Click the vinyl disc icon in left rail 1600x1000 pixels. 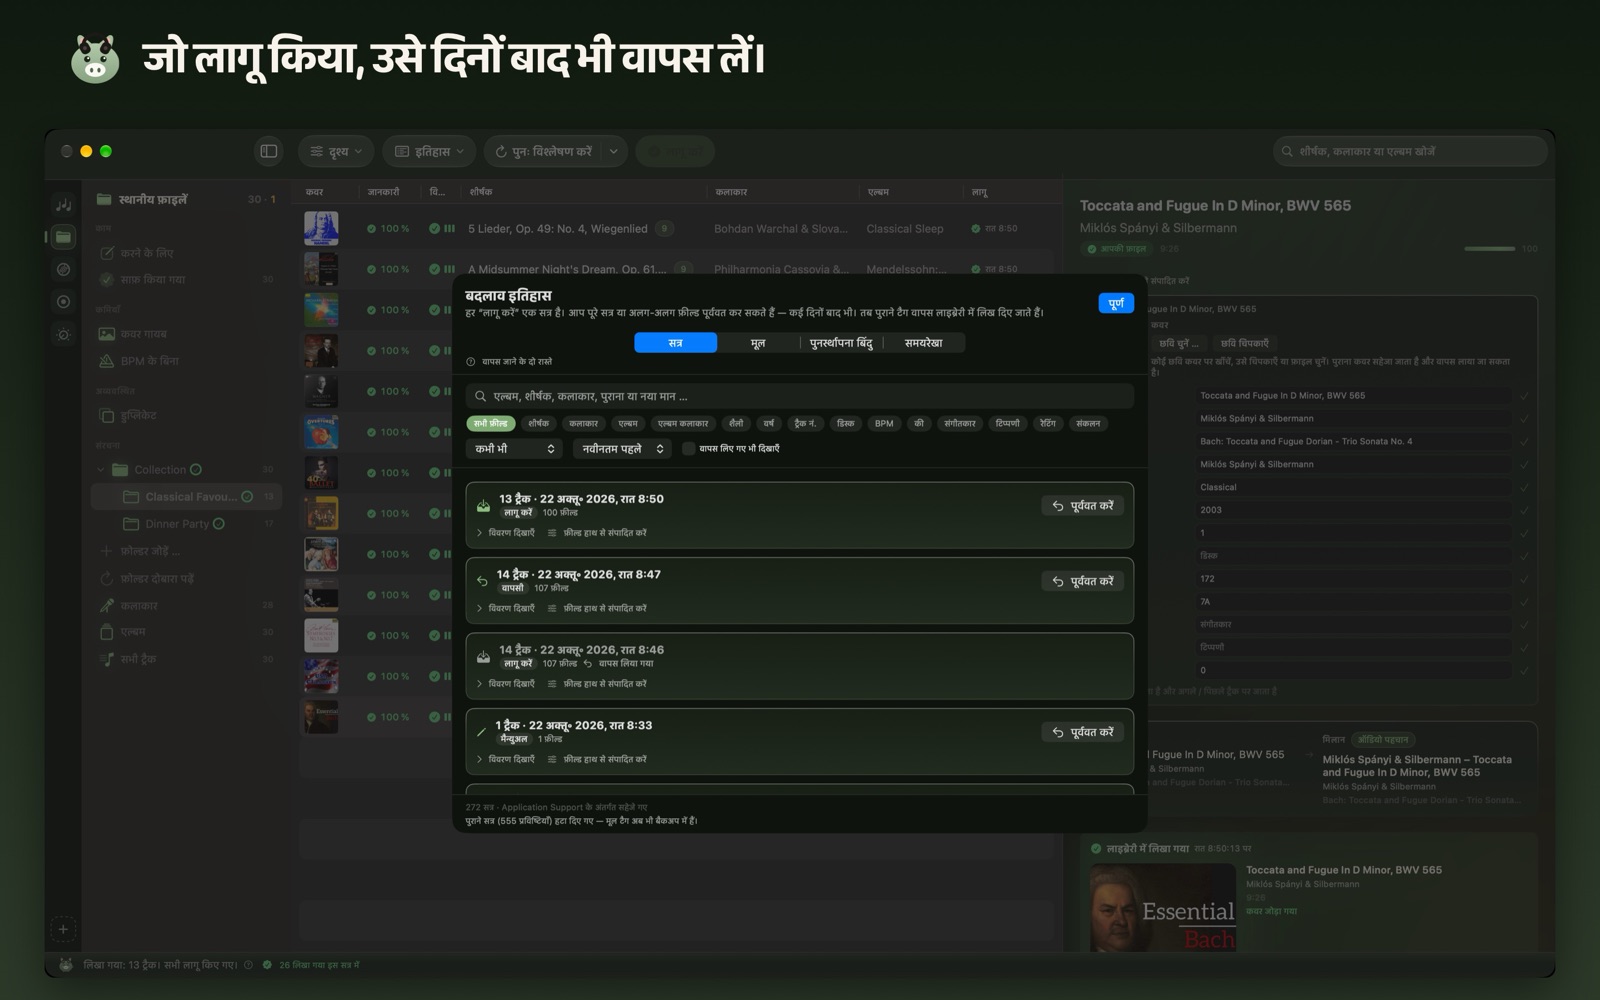(63, 269)
